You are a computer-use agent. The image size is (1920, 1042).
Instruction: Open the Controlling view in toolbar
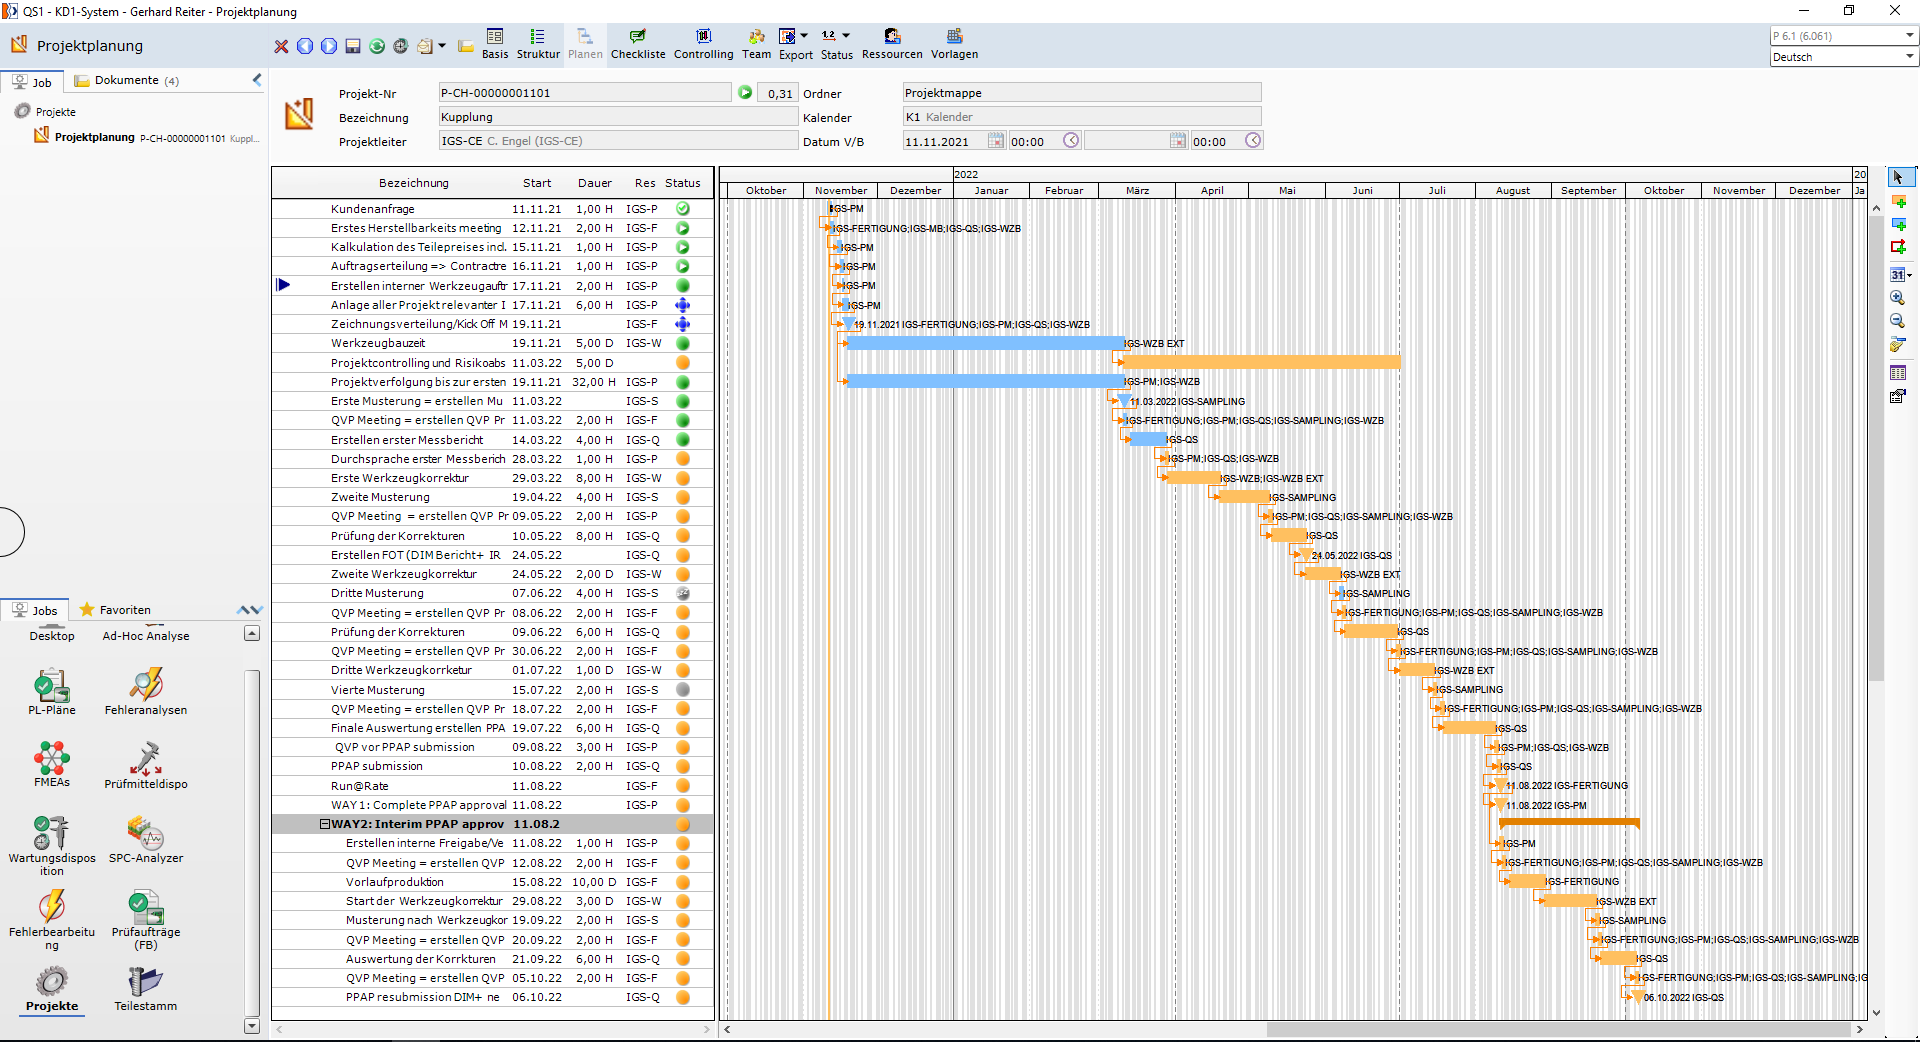tap(703, 44)
